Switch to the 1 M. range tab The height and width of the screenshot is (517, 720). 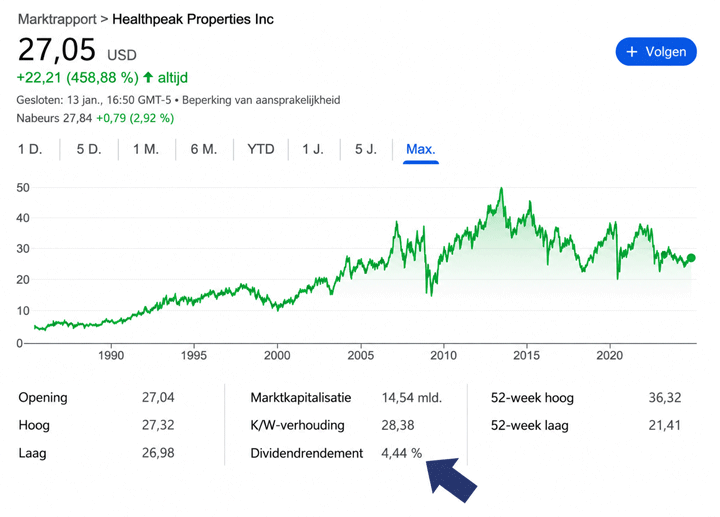pyautogui.click(x=146, y=149)
